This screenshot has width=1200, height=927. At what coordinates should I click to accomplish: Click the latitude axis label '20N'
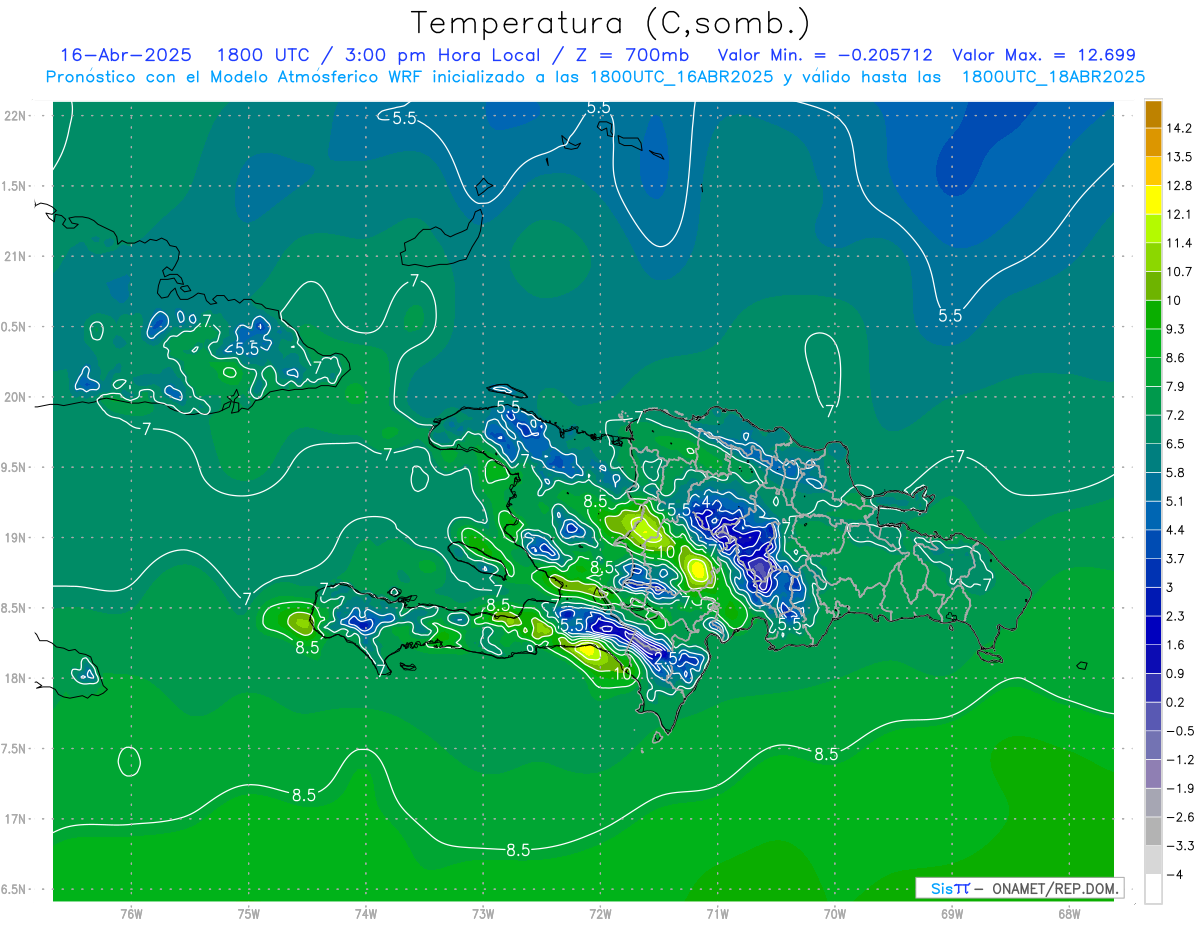16,397
